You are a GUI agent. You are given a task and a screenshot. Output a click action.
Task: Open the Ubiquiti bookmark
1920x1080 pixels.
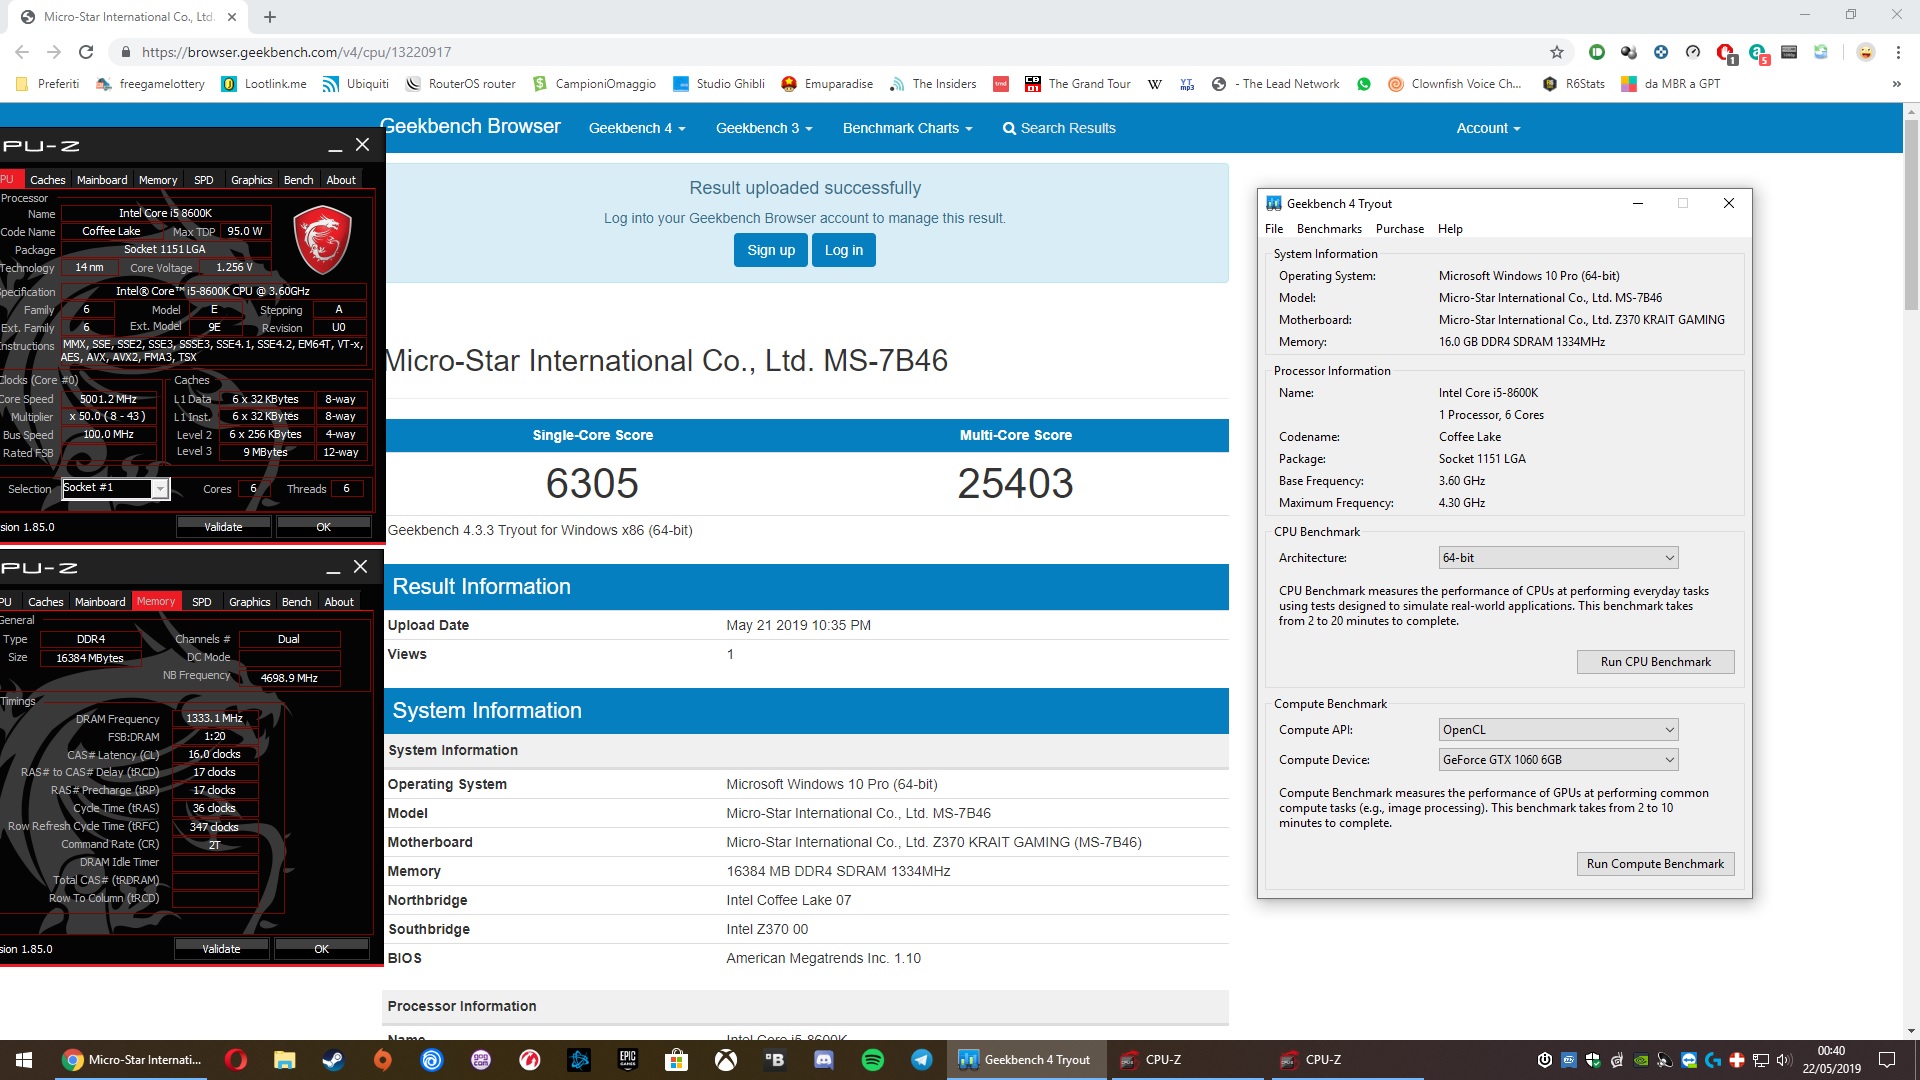(355, 84)
